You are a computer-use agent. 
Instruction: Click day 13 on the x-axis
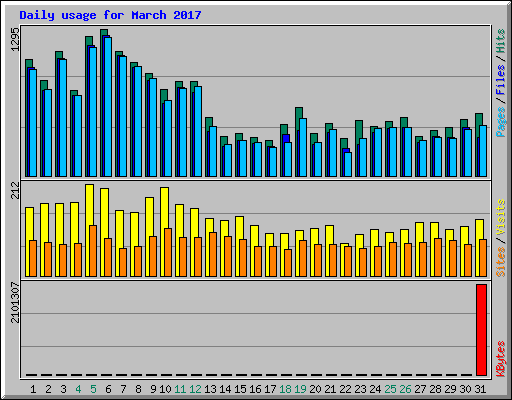pyautogui.click(x=210, y=389)
